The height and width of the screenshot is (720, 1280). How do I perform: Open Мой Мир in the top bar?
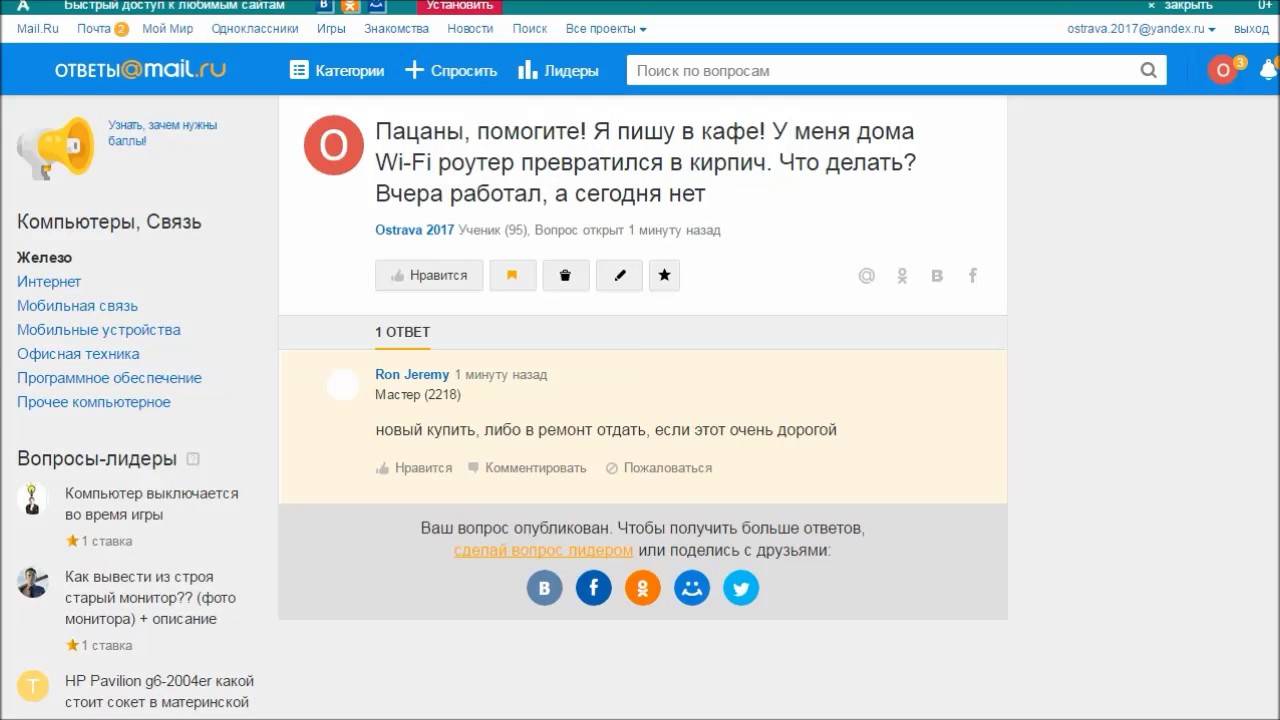pyautogui.click(x=168, y=29)
